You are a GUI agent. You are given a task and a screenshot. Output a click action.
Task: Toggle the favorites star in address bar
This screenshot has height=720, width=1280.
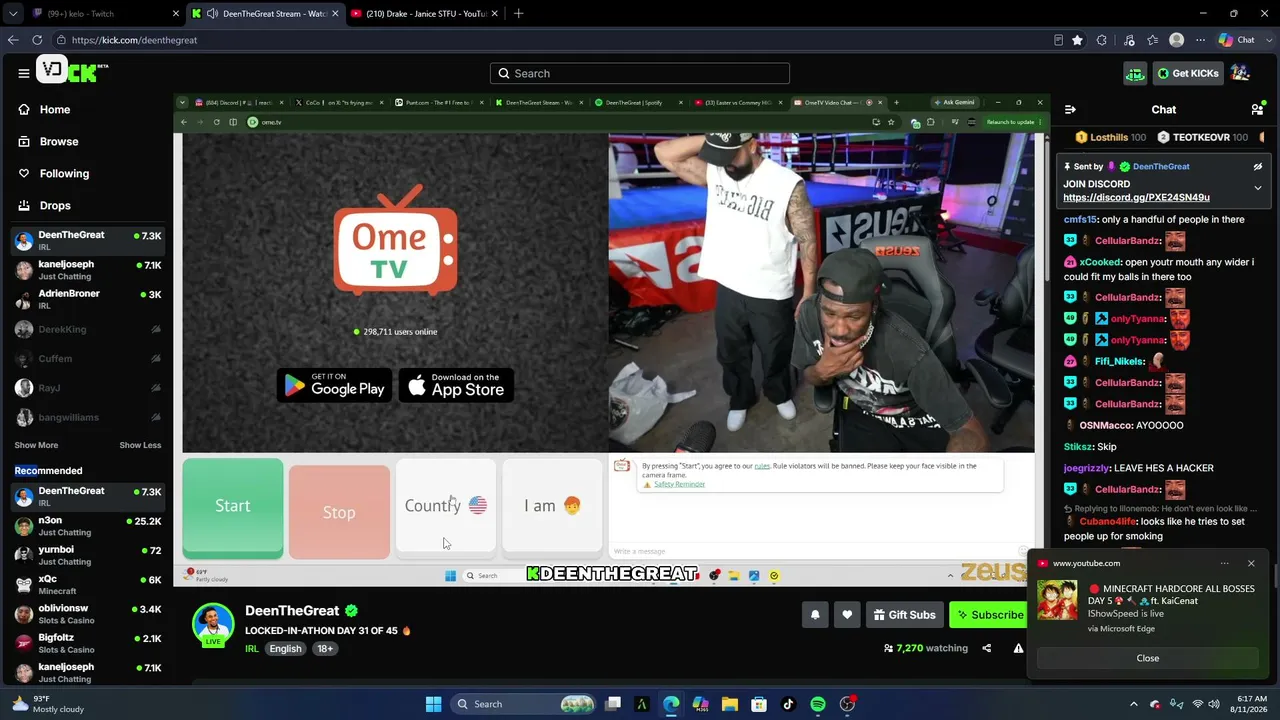tap(1077, 40)
